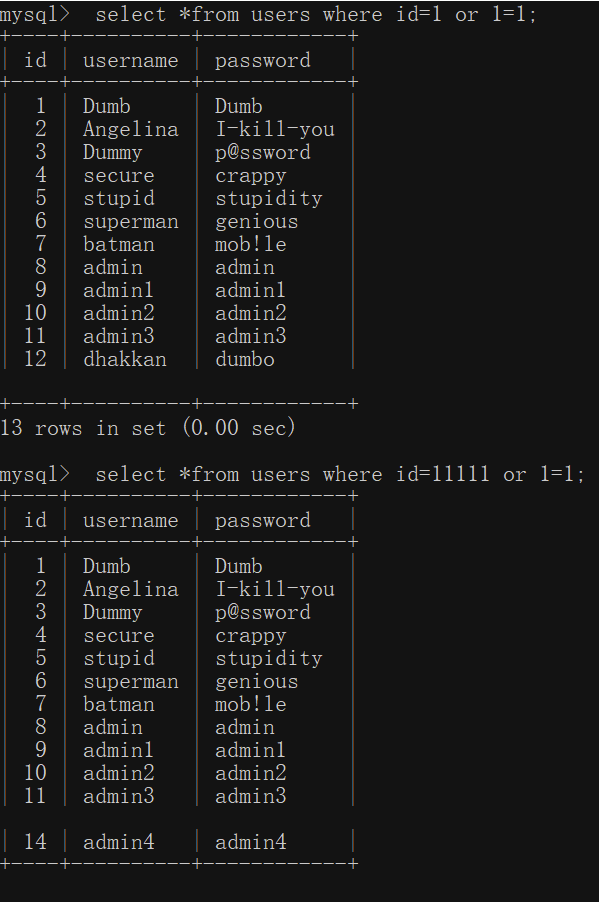The image size is (599, 902).
Task: Click 'dhakkan' username in first table
Action: pyautogui.click(x=124, y=359)
